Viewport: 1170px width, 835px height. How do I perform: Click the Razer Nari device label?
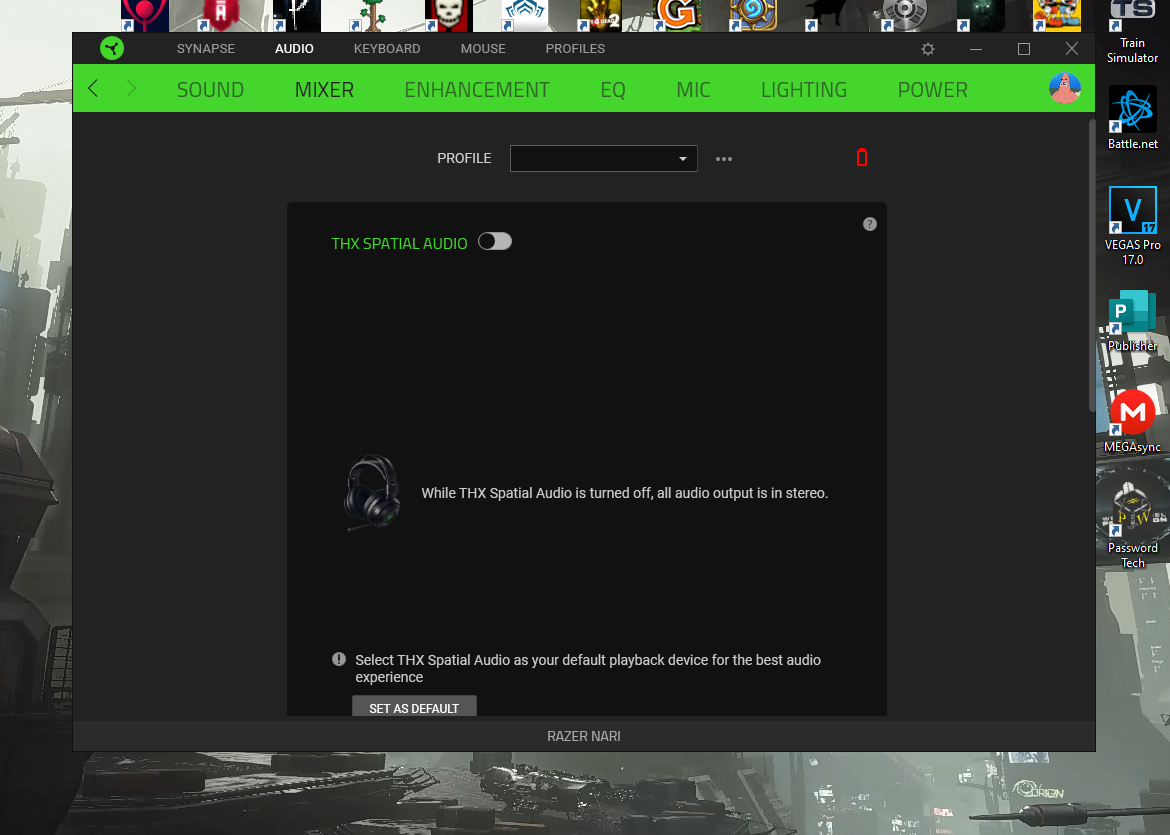point(584,736)
